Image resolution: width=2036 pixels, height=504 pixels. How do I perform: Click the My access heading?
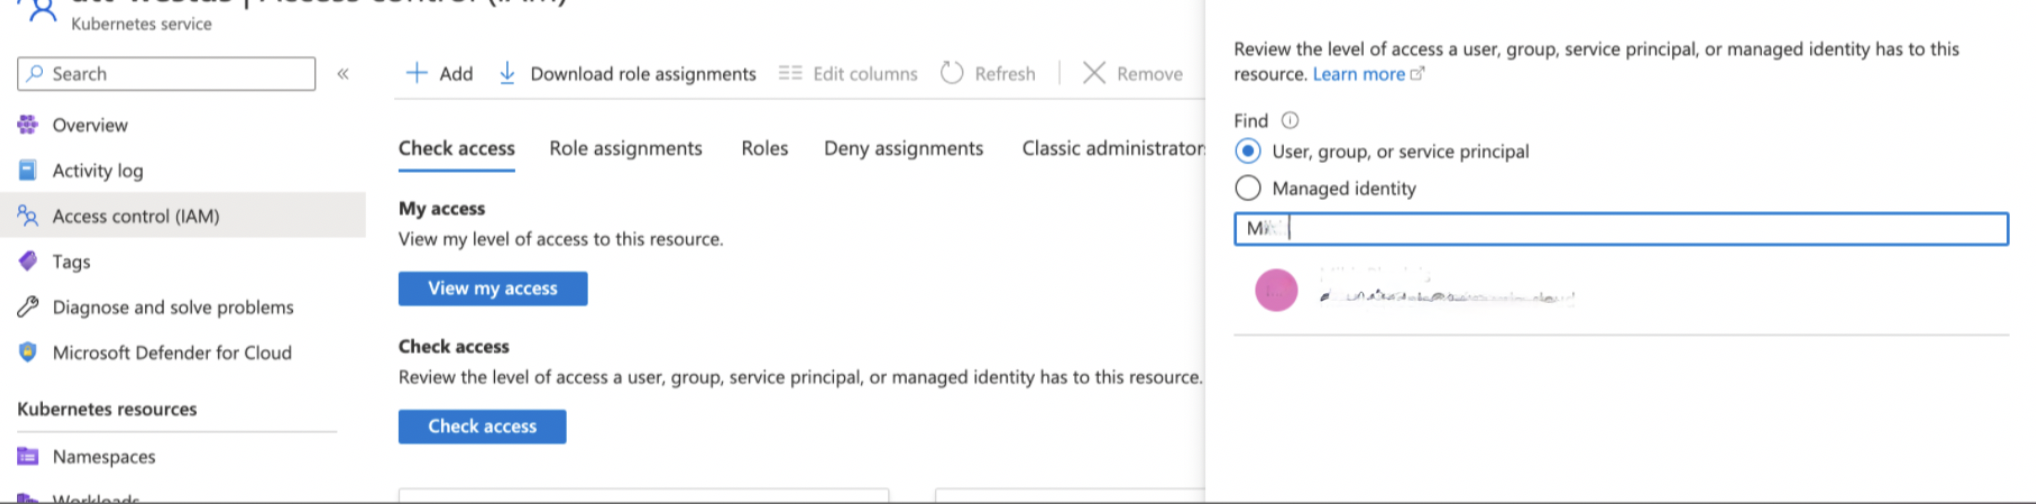tap(441, 208)
